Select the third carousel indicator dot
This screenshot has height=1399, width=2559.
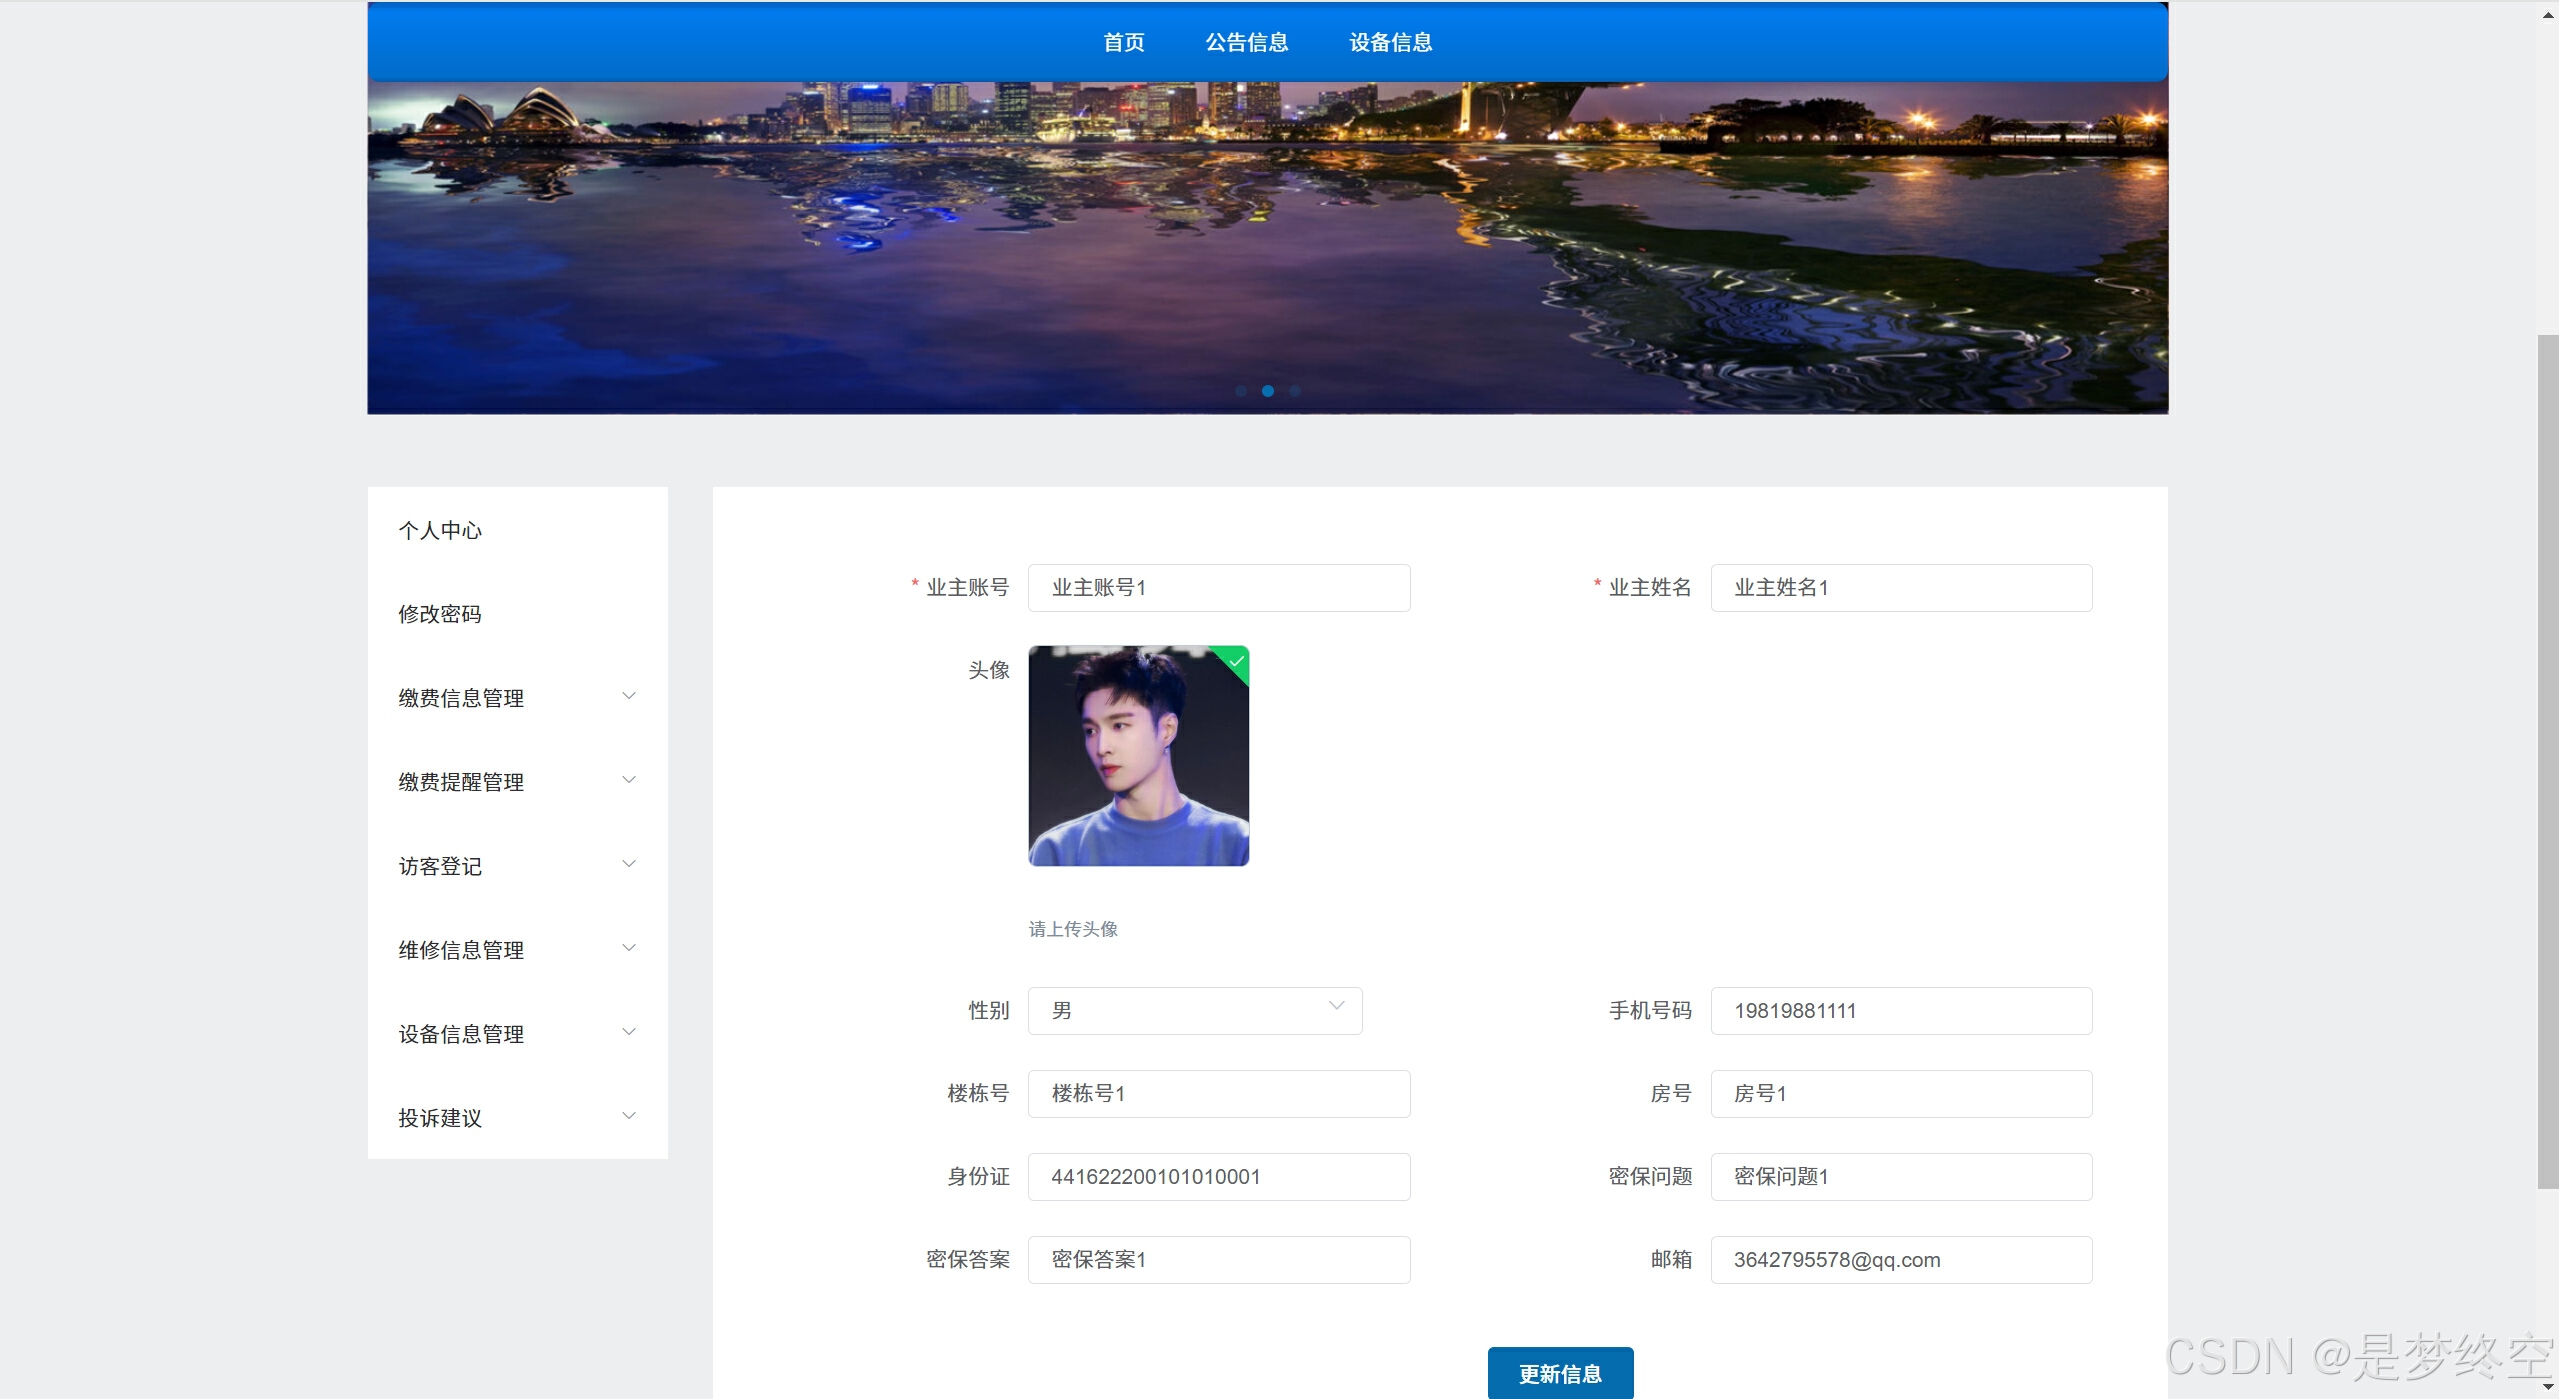point(1295,391)
